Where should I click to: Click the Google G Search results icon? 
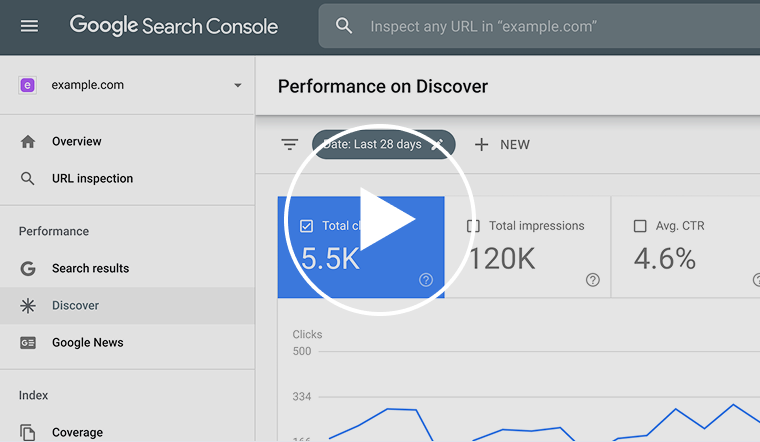tap(28, 268)
